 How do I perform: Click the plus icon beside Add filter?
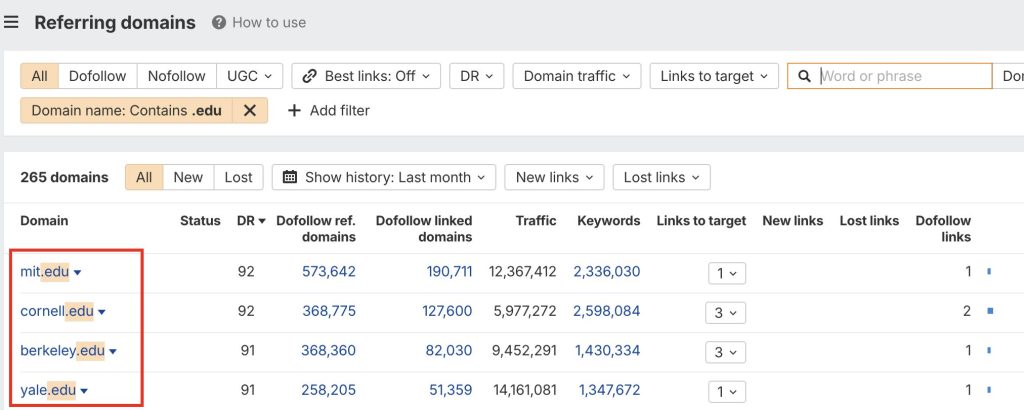pyautogui.click(x=294, y=111)
